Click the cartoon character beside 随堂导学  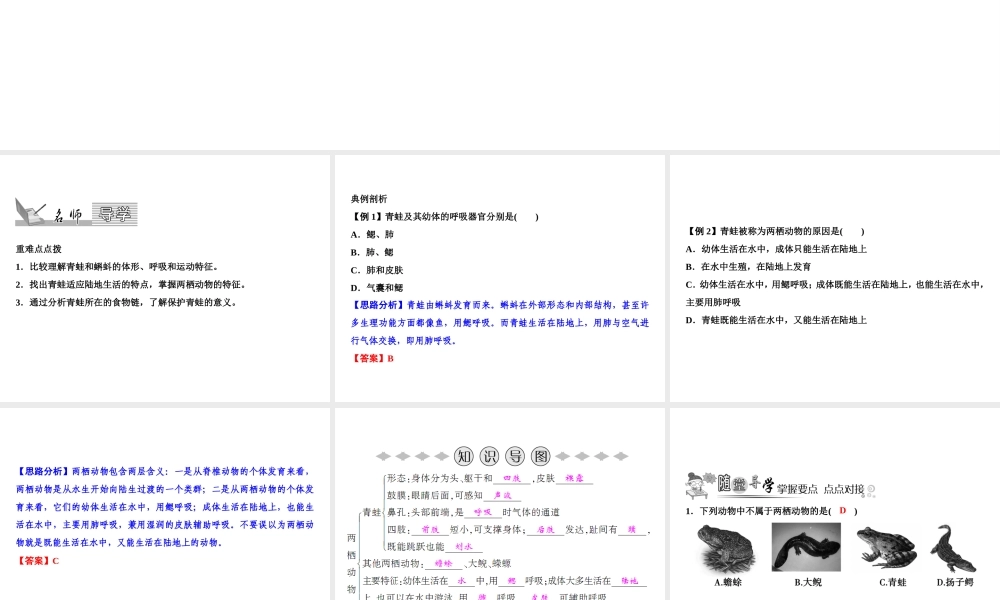(x=700, y=485)
